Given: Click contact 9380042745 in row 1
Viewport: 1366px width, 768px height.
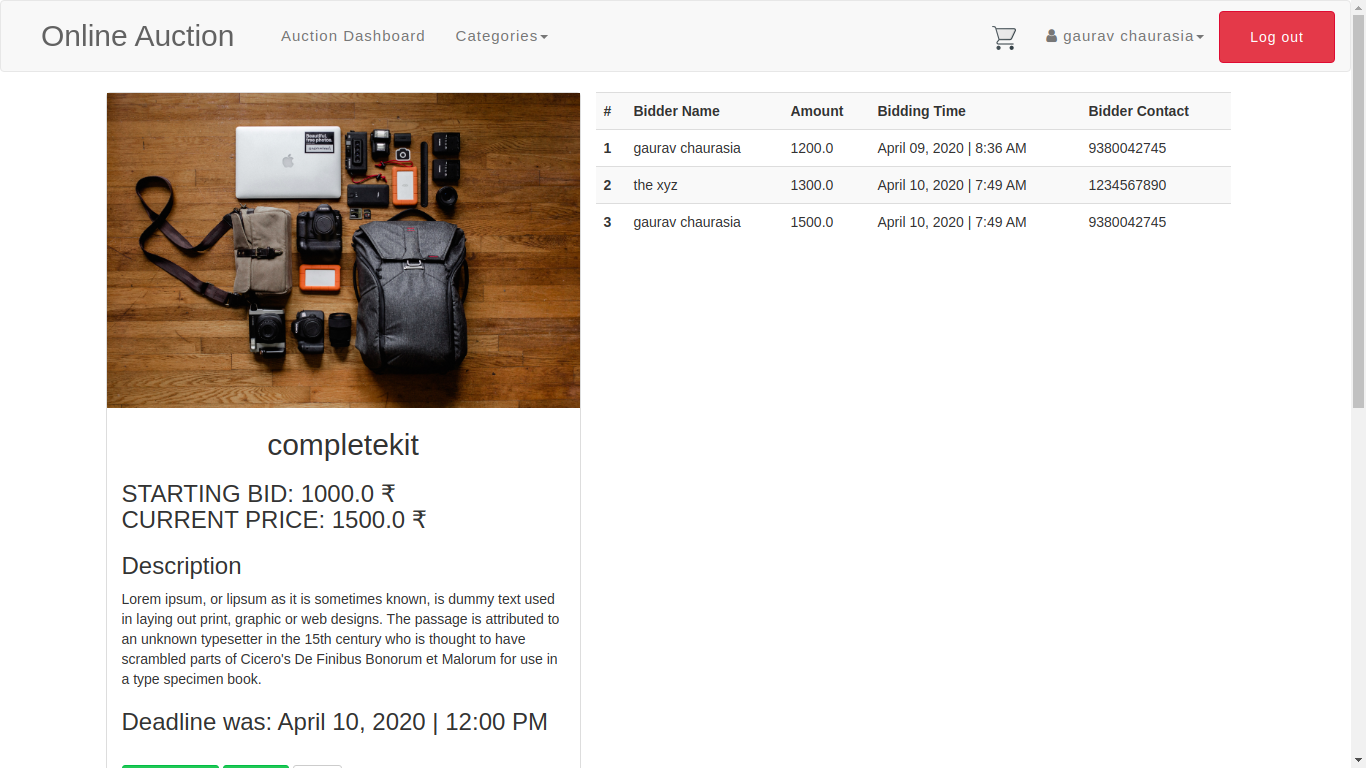Looking at the screenshot, I should [x=1127, y=148].
